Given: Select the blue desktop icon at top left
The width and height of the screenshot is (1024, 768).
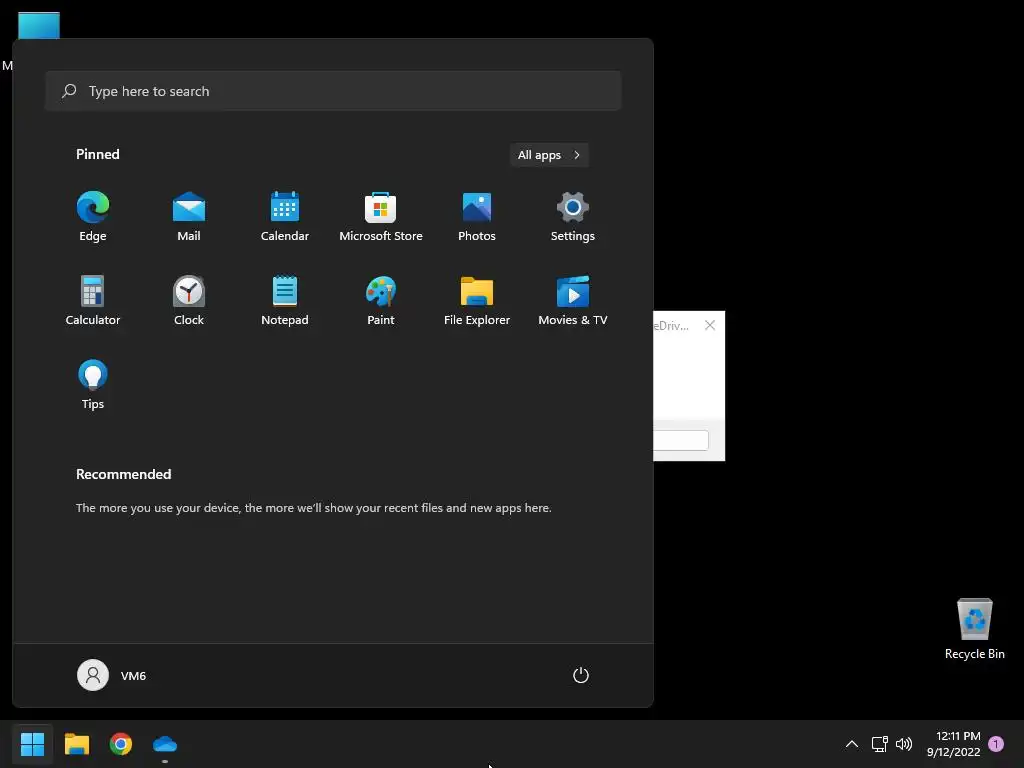Looking at the screenshot, I should 39,25.
